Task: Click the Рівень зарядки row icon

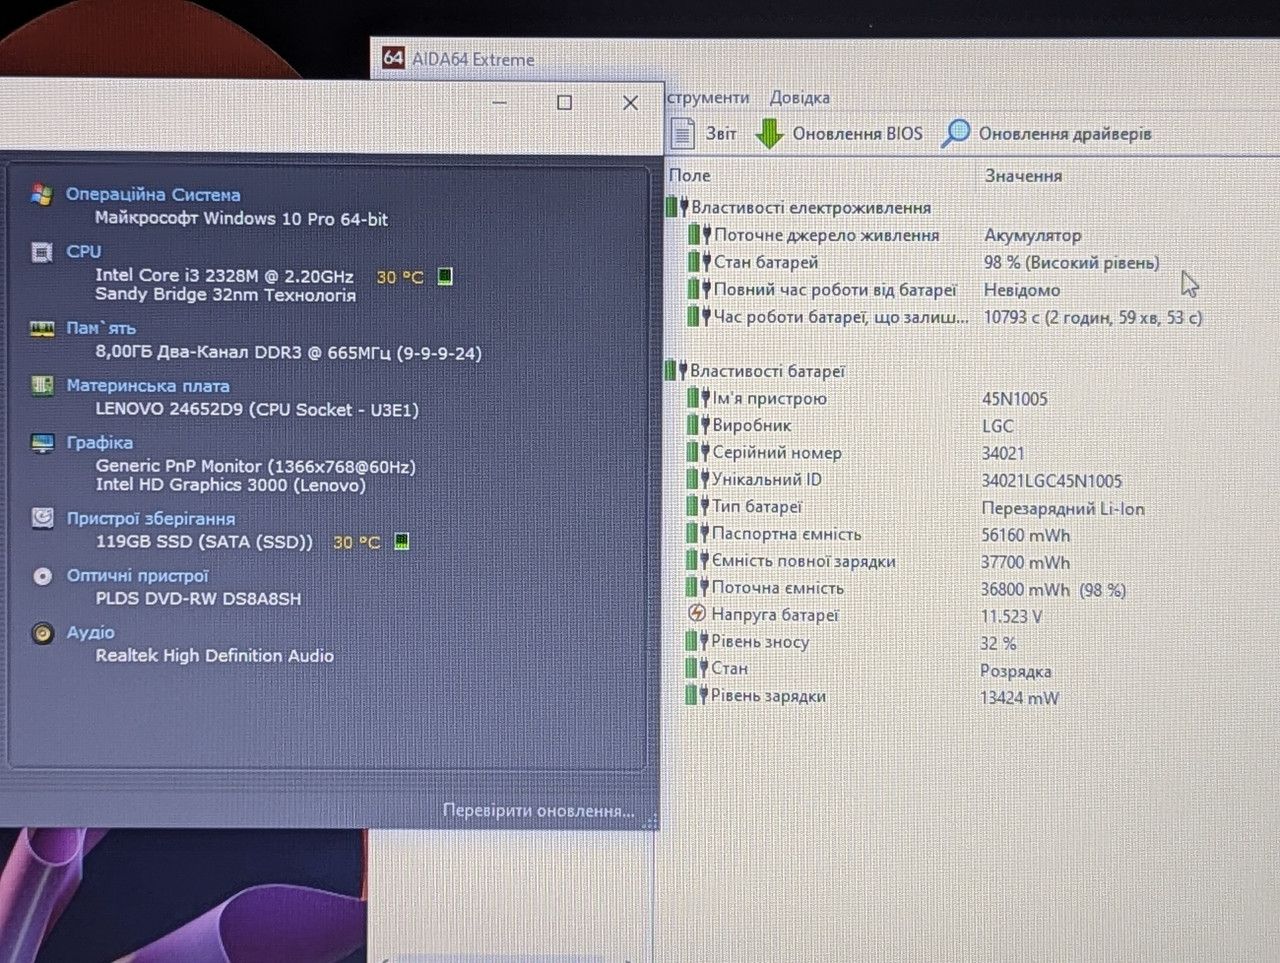Action: (696, 696)
